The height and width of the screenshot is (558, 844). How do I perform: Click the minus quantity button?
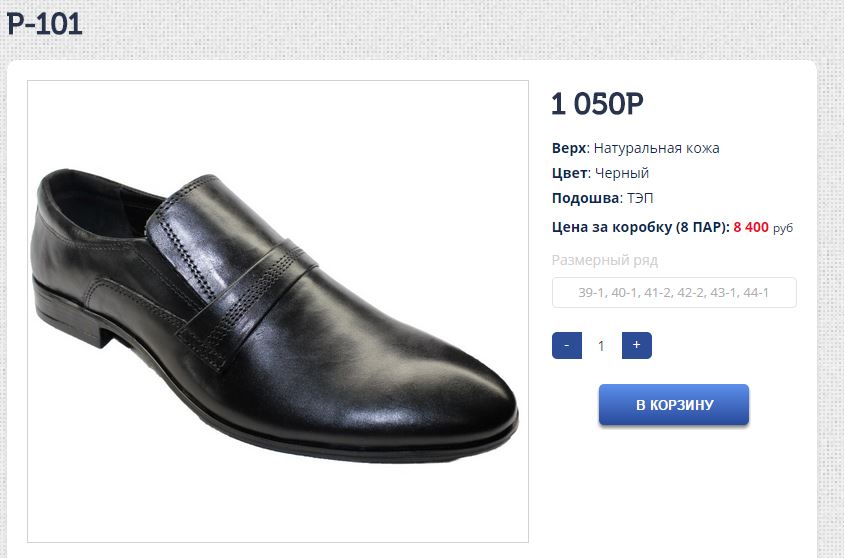click(x=567, y=345)
